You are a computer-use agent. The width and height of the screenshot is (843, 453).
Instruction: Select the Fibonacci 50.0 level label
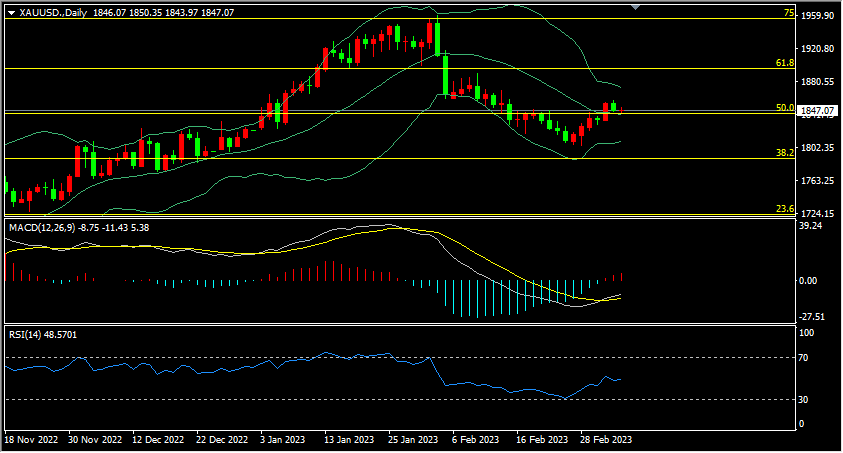(785, 107)
